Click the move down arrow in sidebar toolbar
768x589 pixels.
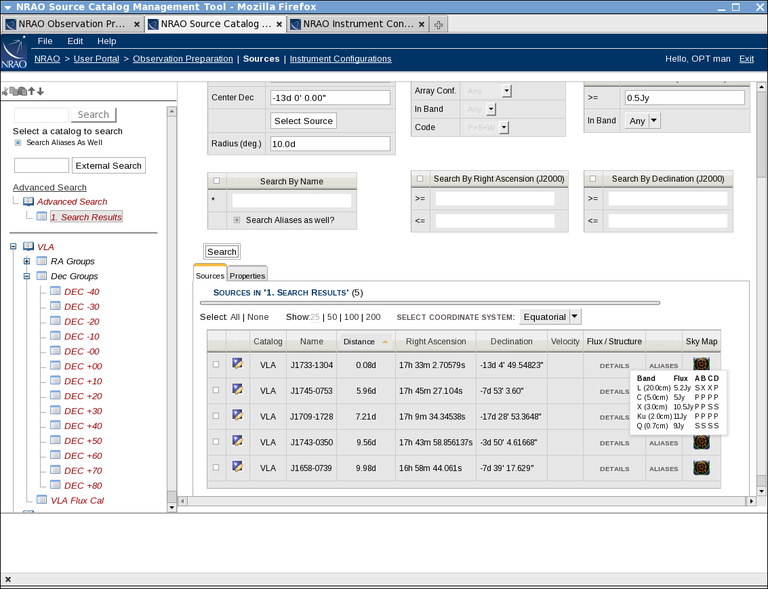click(41, 91)
